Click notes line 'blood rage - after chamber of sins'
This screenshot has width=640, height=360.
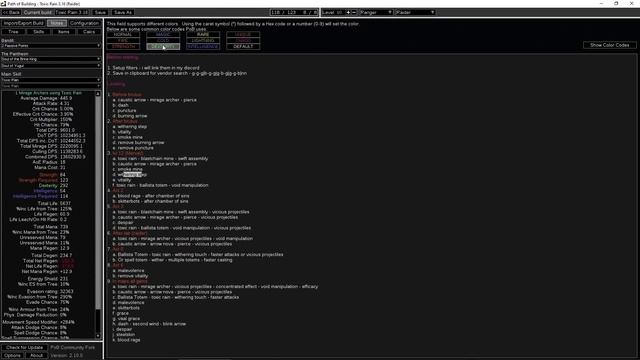151,196
